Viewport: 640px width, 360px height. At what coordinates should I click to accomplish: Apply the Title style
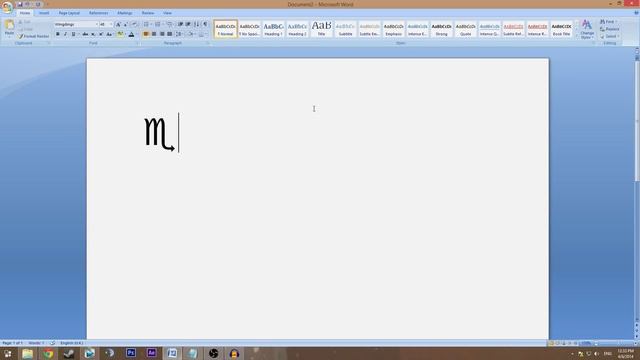[321, 29]
